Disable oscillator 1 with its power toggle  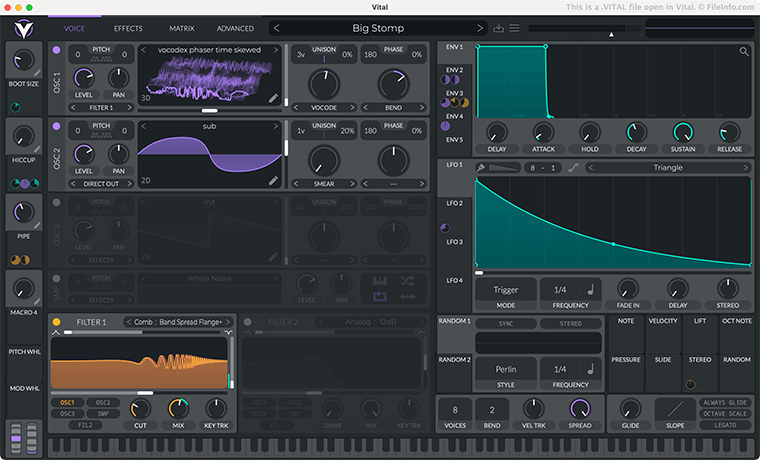(x=56, y=51)
